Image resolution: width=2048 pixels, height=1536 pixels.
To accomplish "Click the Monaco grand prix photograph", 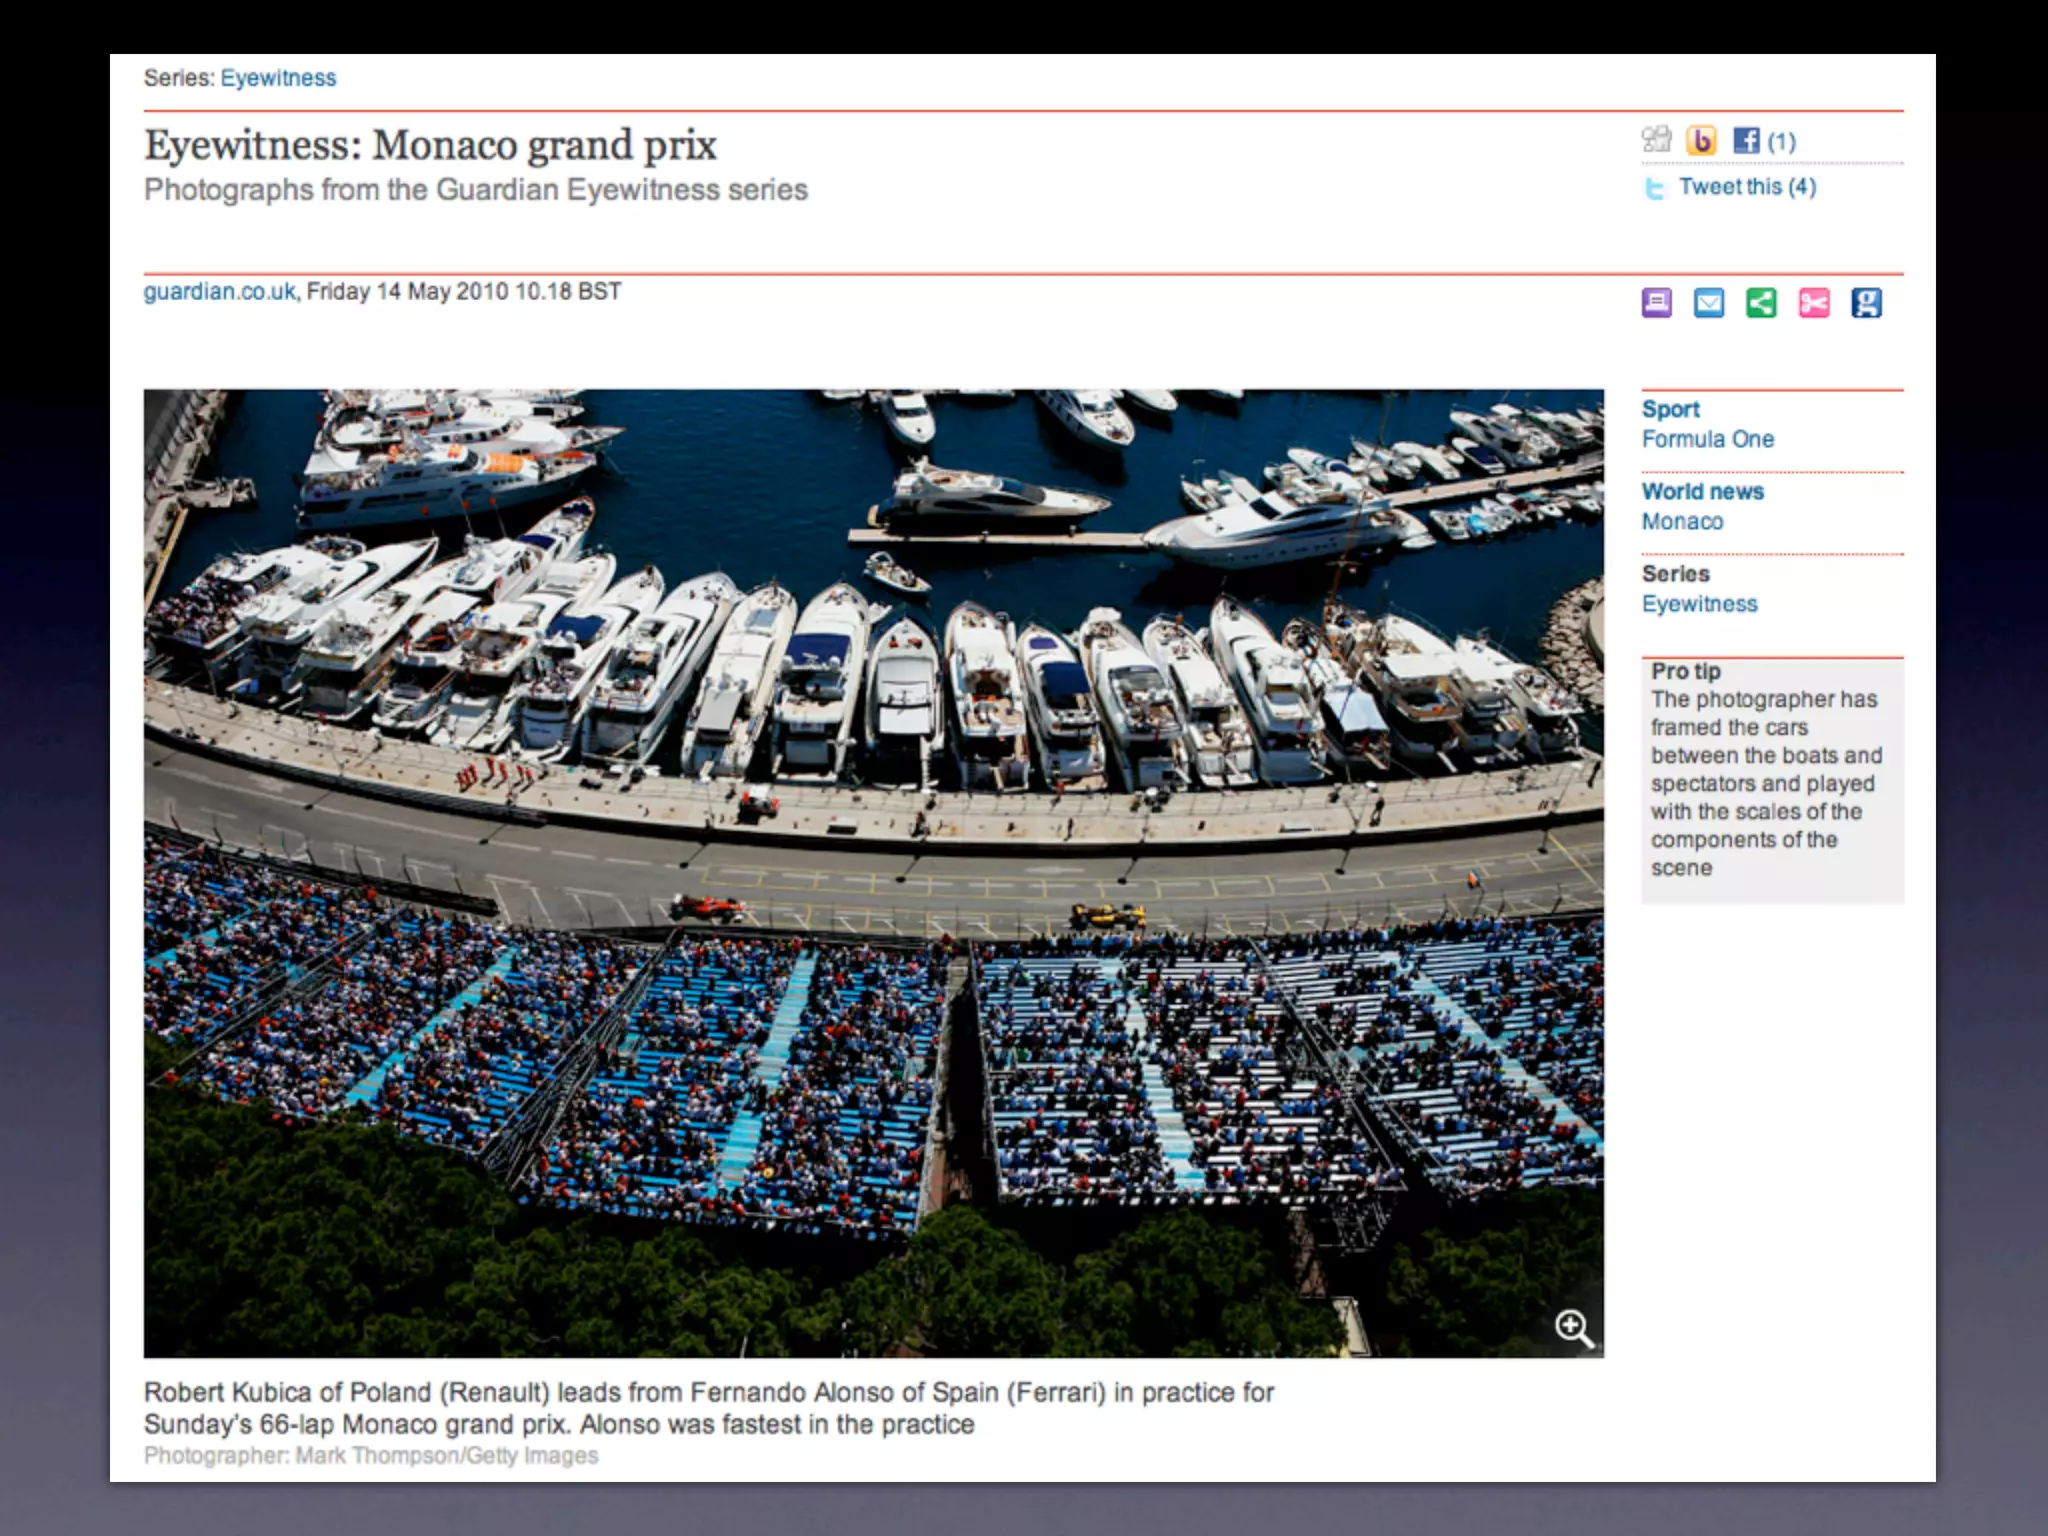I will (x=873, y=872).
